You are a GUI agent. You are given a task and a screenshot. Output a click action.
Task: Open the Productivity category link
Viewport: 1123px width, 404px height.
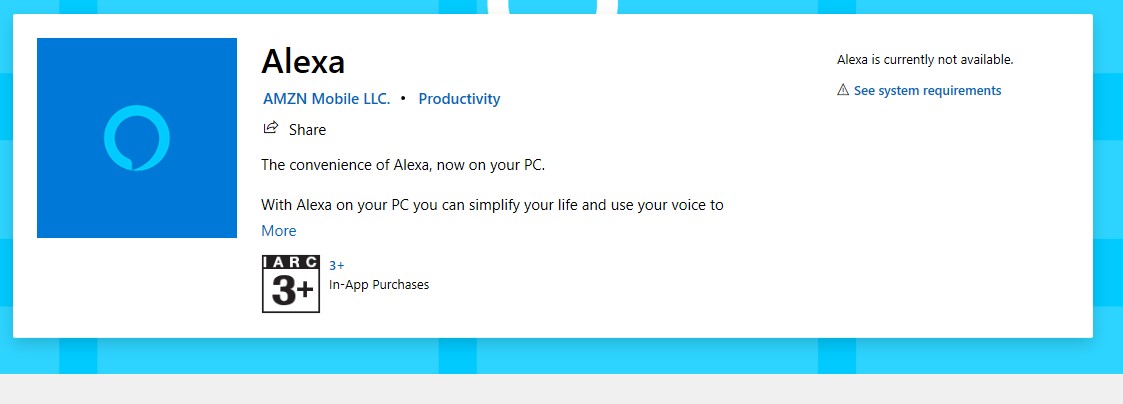pos(459,99)
